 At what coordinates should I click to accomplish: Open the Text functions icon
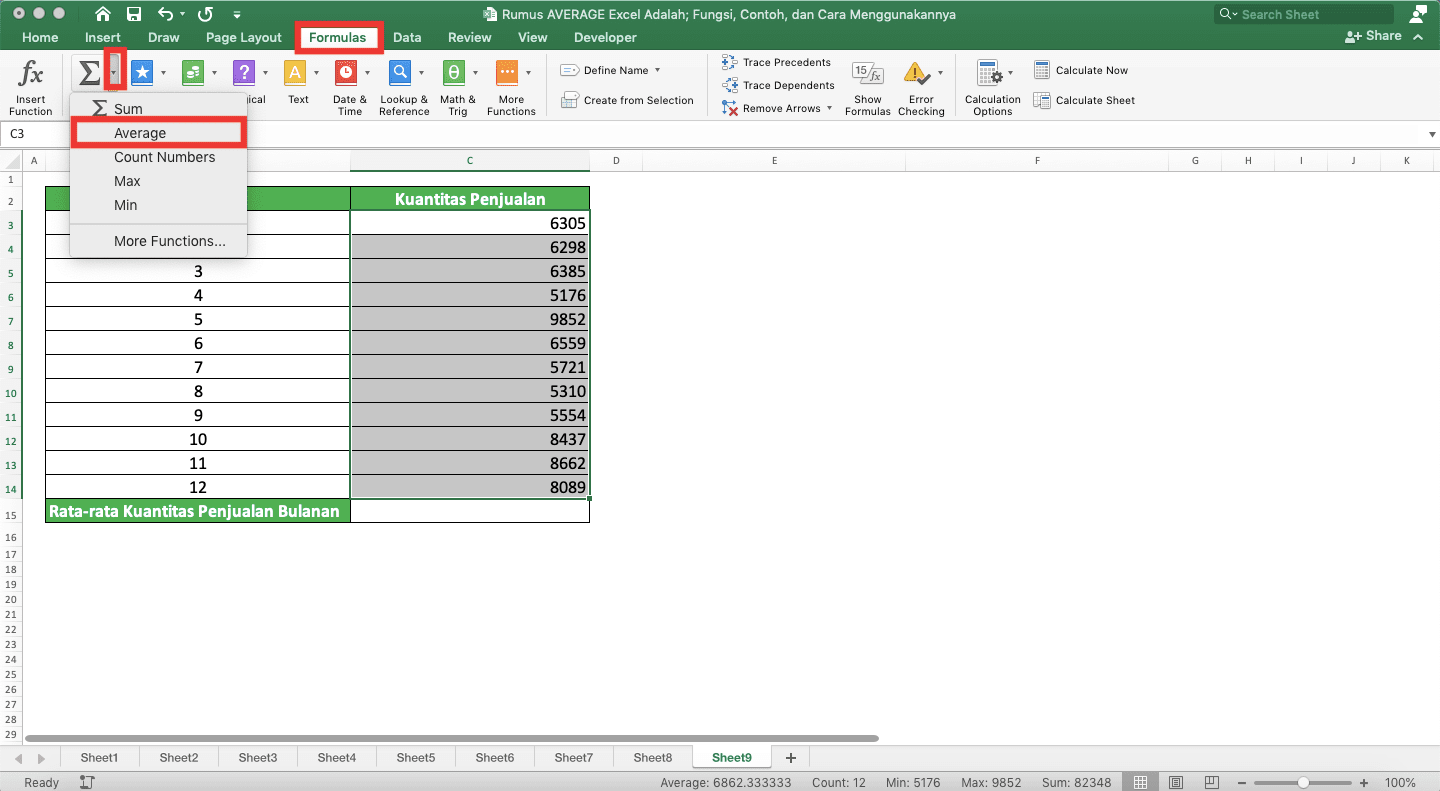(x=295, y=72)
